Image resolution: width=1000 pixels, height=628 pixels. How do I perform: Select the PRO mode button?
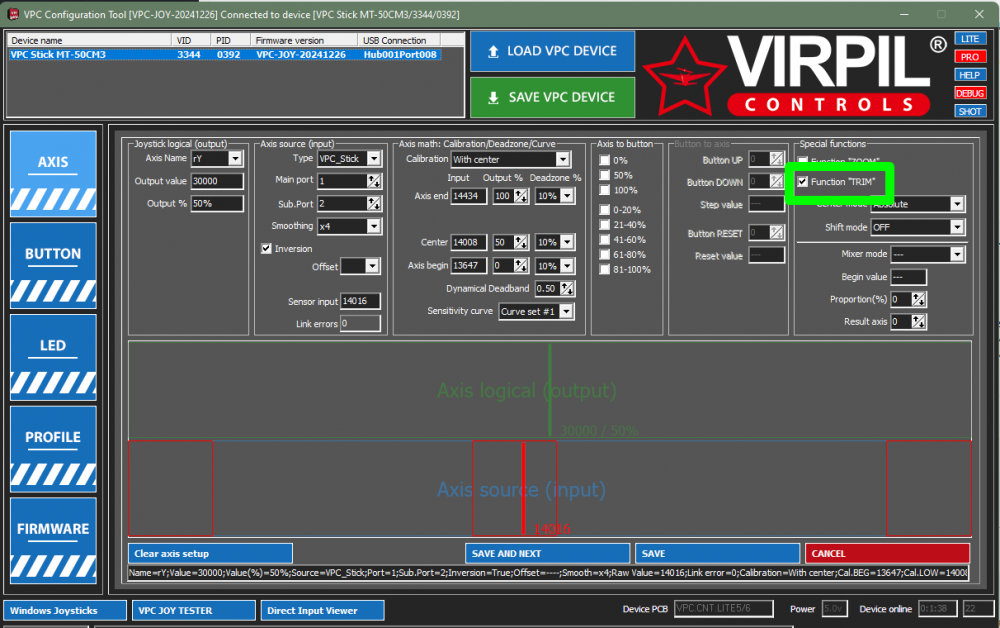(970, 57)
